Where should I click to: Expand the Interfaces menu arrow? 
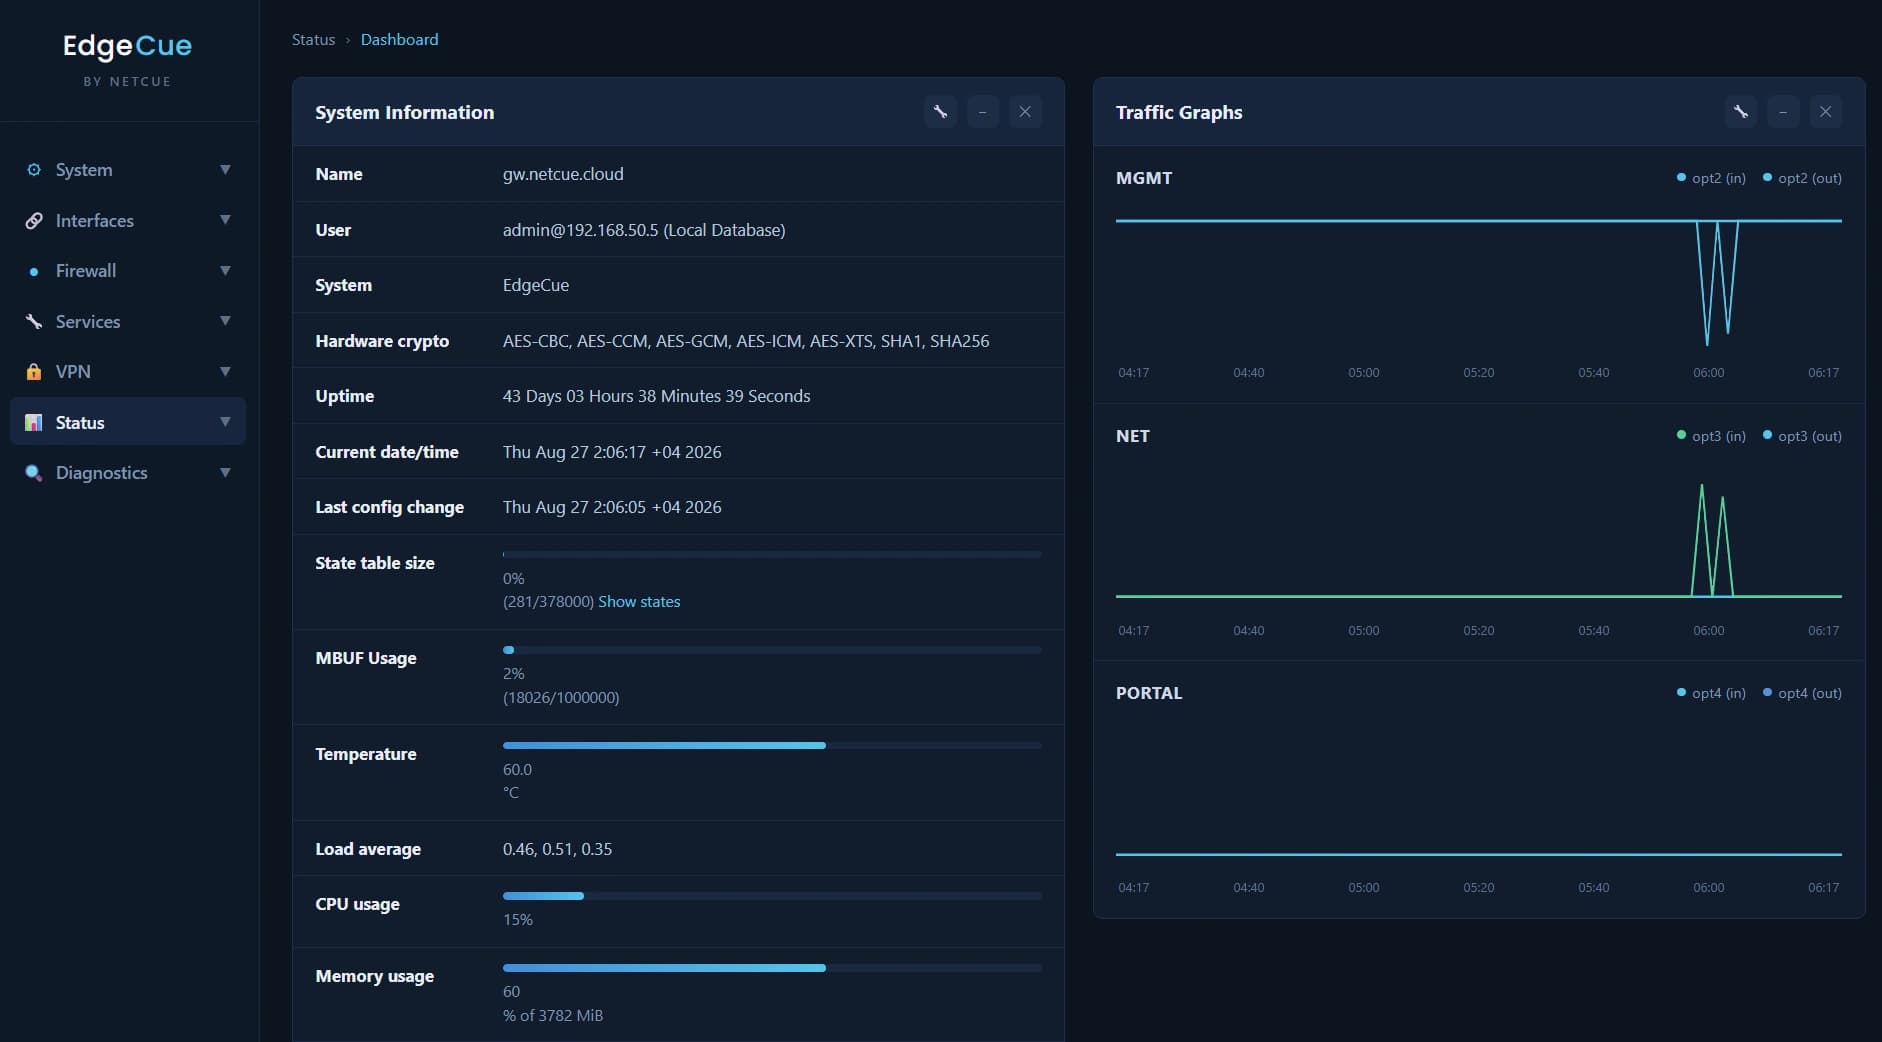(225, 220)
